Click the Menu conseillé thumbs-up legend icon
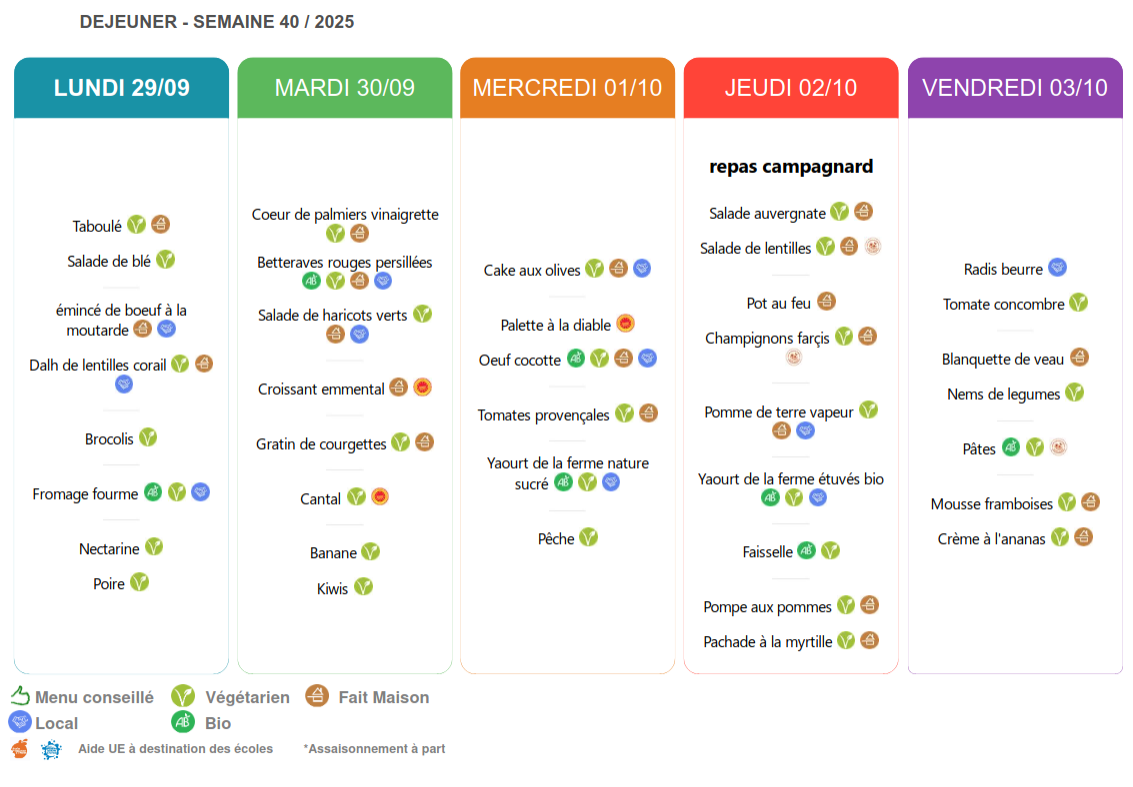1133x787 pixels. click(20, 696)
